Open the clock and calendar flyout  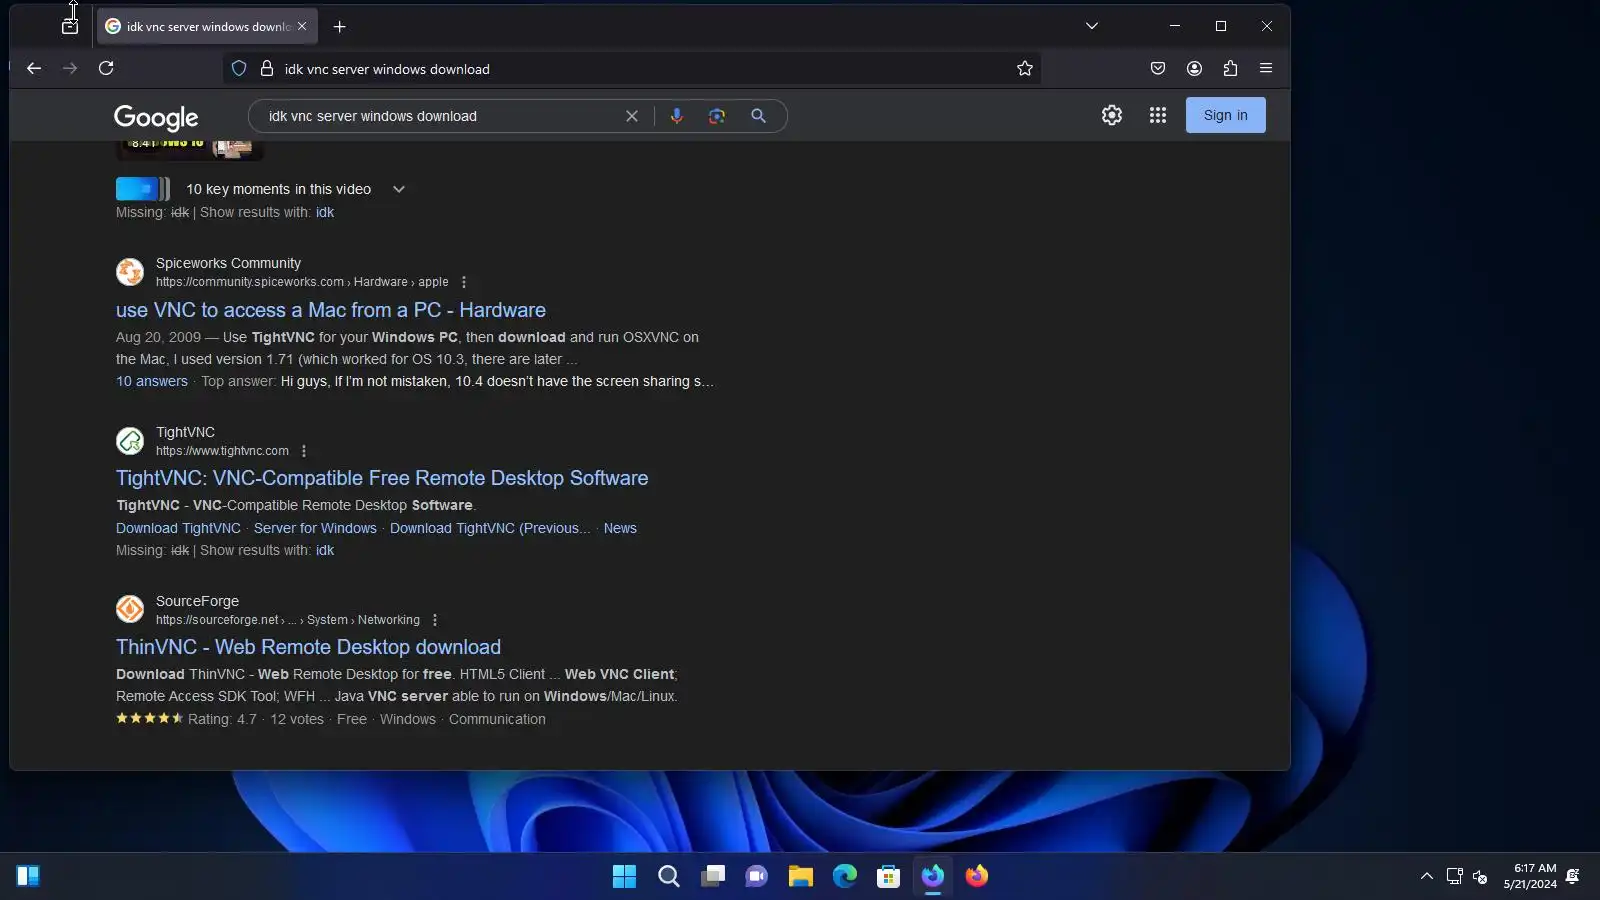(x=1530, y=876)
